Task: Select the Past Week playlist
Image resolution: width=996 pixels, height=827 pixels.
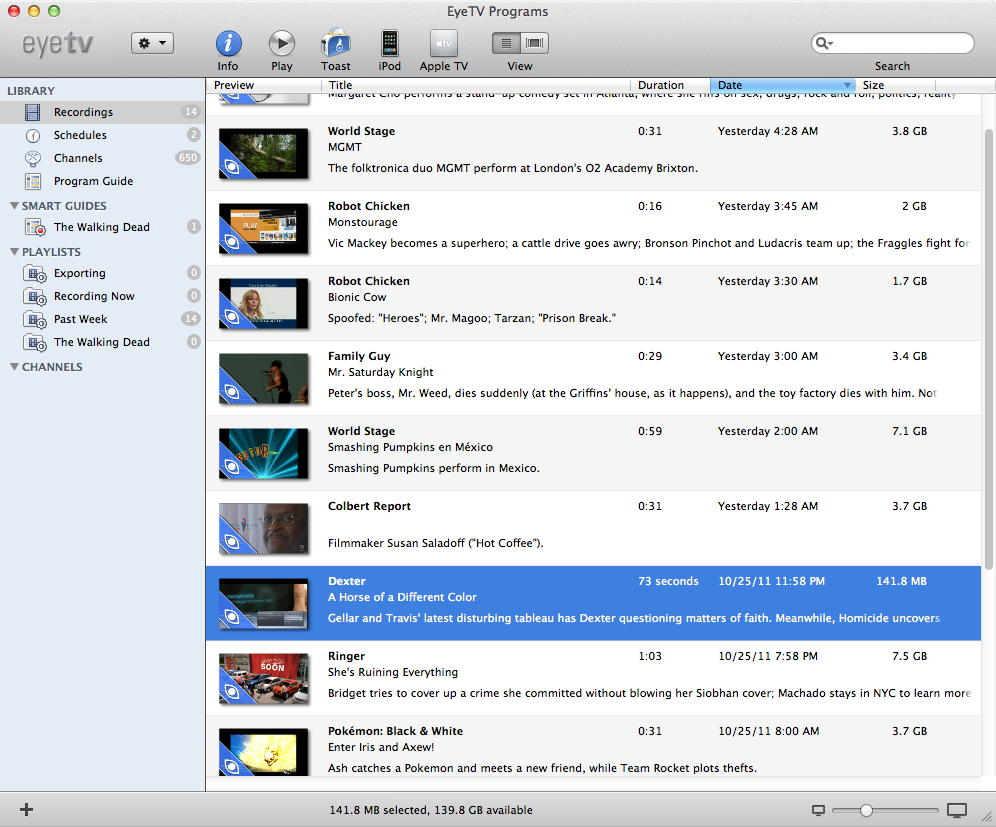Action: coord(80,319)
